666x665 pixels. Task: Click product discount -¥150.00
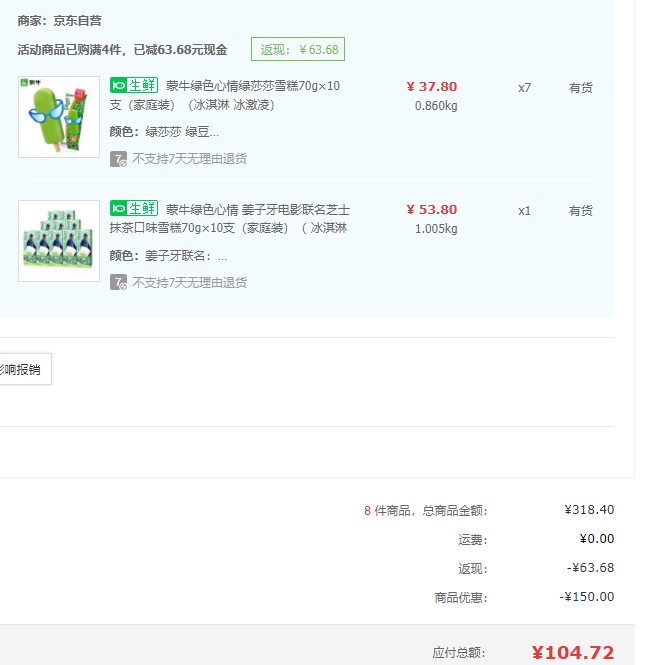(587, 597)
